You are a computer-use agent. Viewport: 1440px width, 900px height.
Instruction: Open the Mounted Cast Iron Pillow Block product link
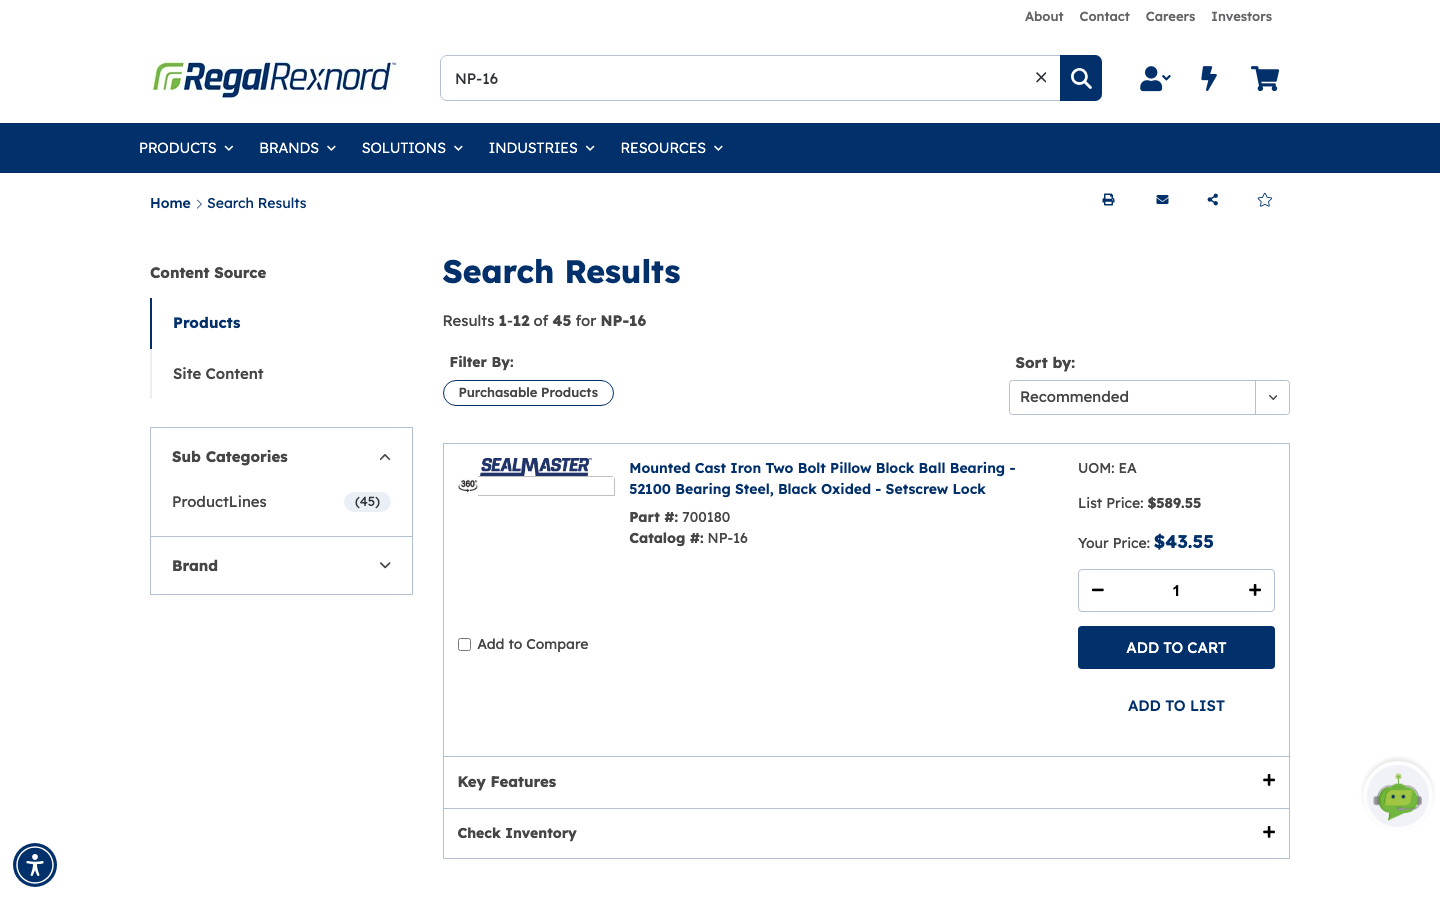tap(822, 478)
